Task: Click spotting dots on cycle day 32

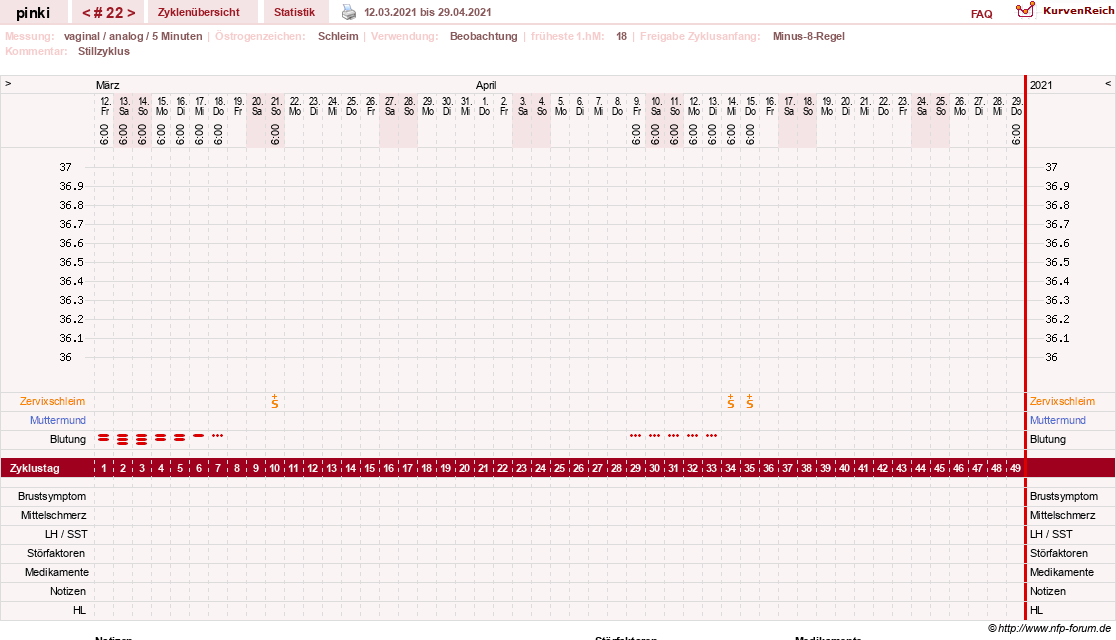Action: pos(693,436)
